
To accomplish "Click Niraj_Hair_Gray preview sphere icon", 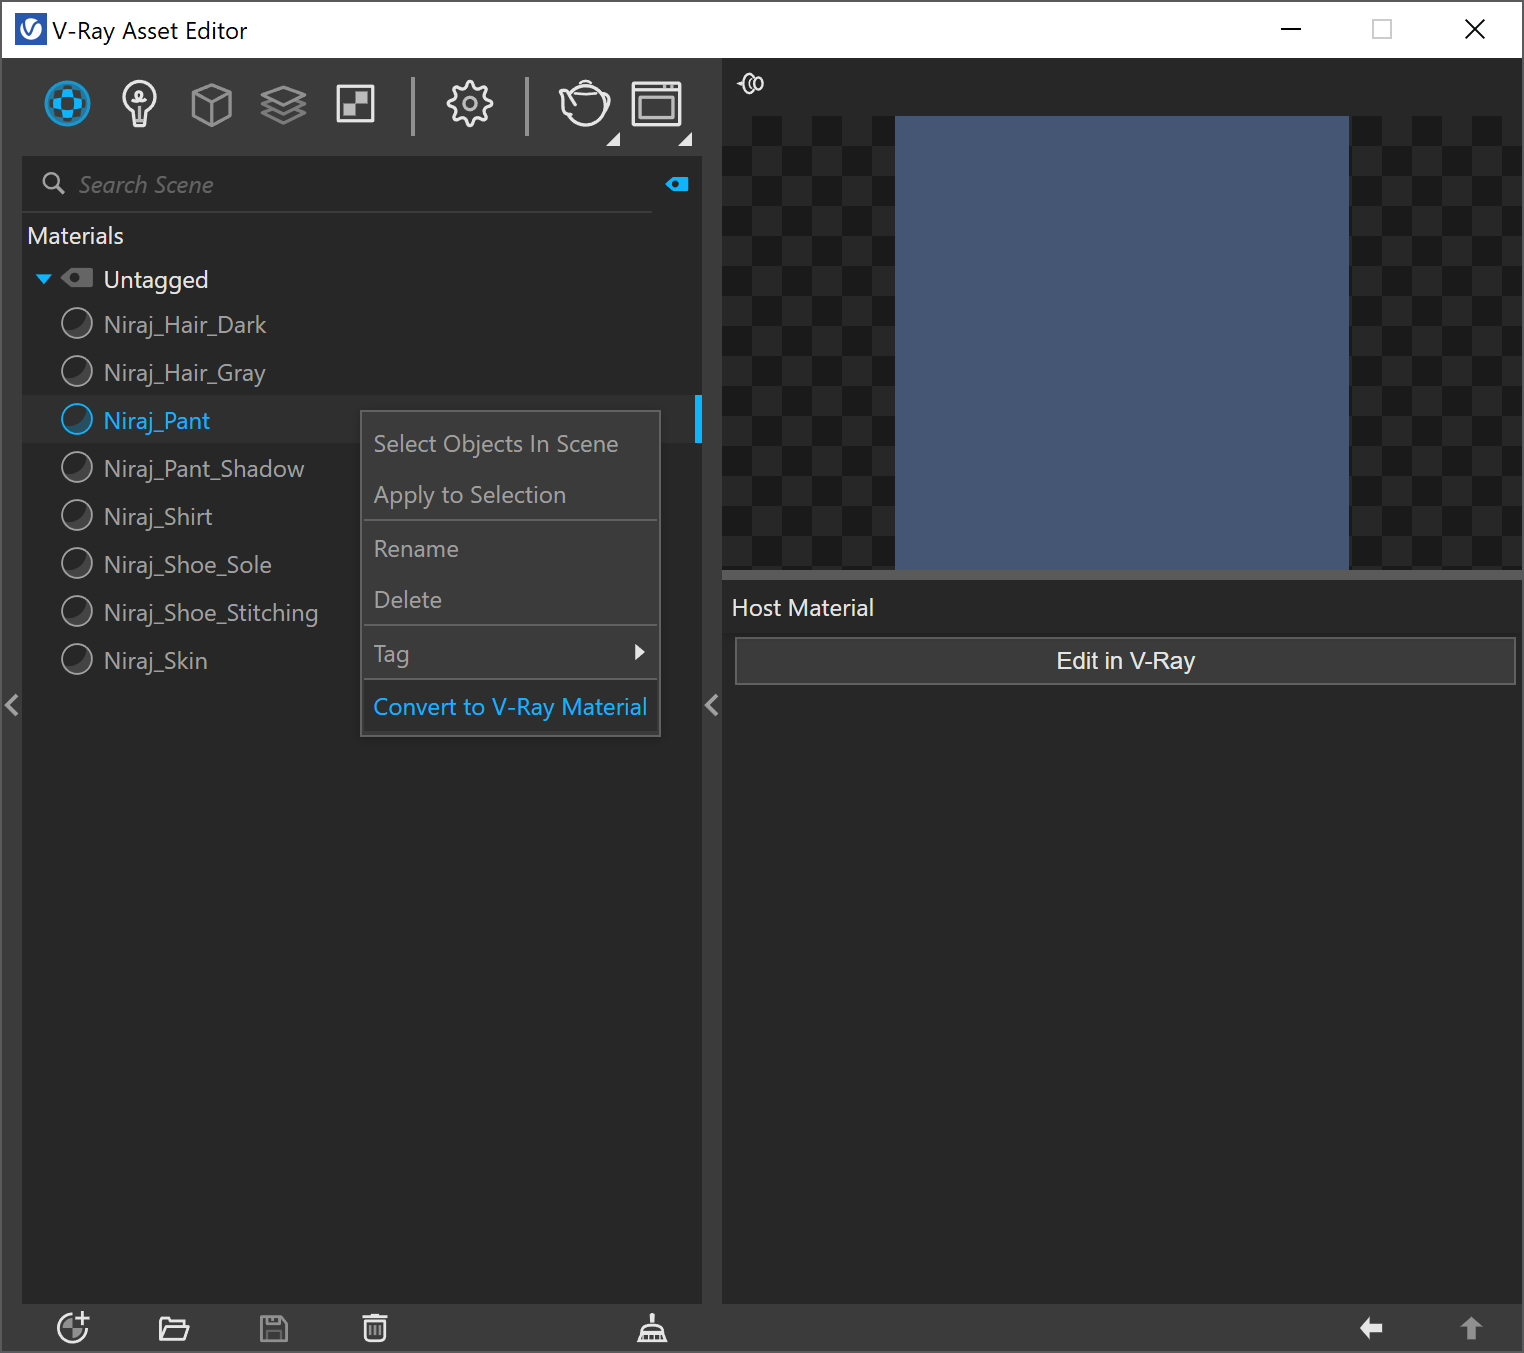I will [x=77, y=372].
